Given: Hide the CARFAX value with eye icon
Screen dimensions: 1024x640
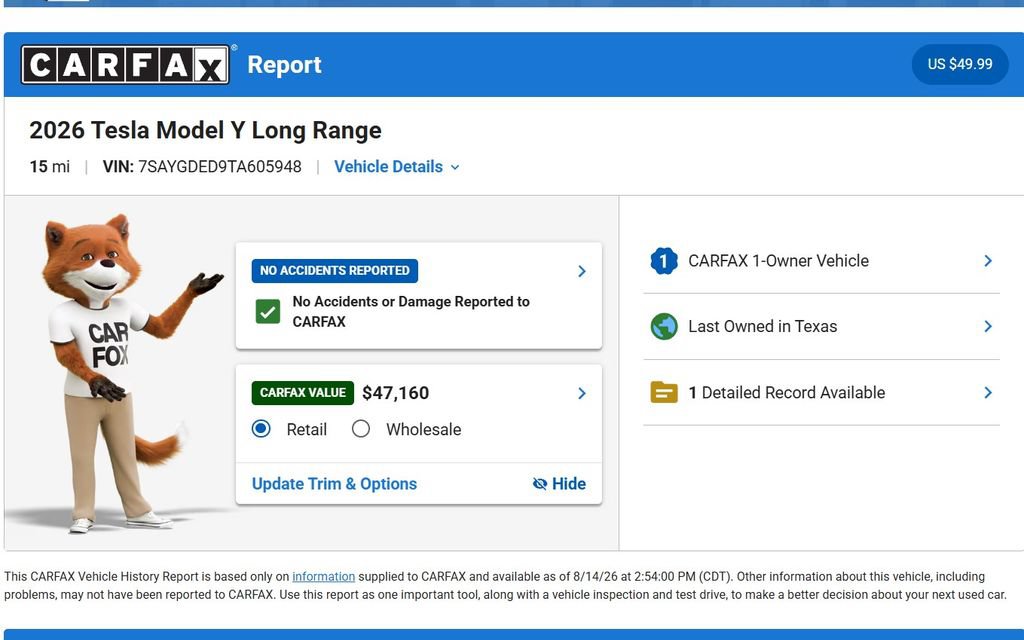Looking at the screenshot, I should (559, 484).
